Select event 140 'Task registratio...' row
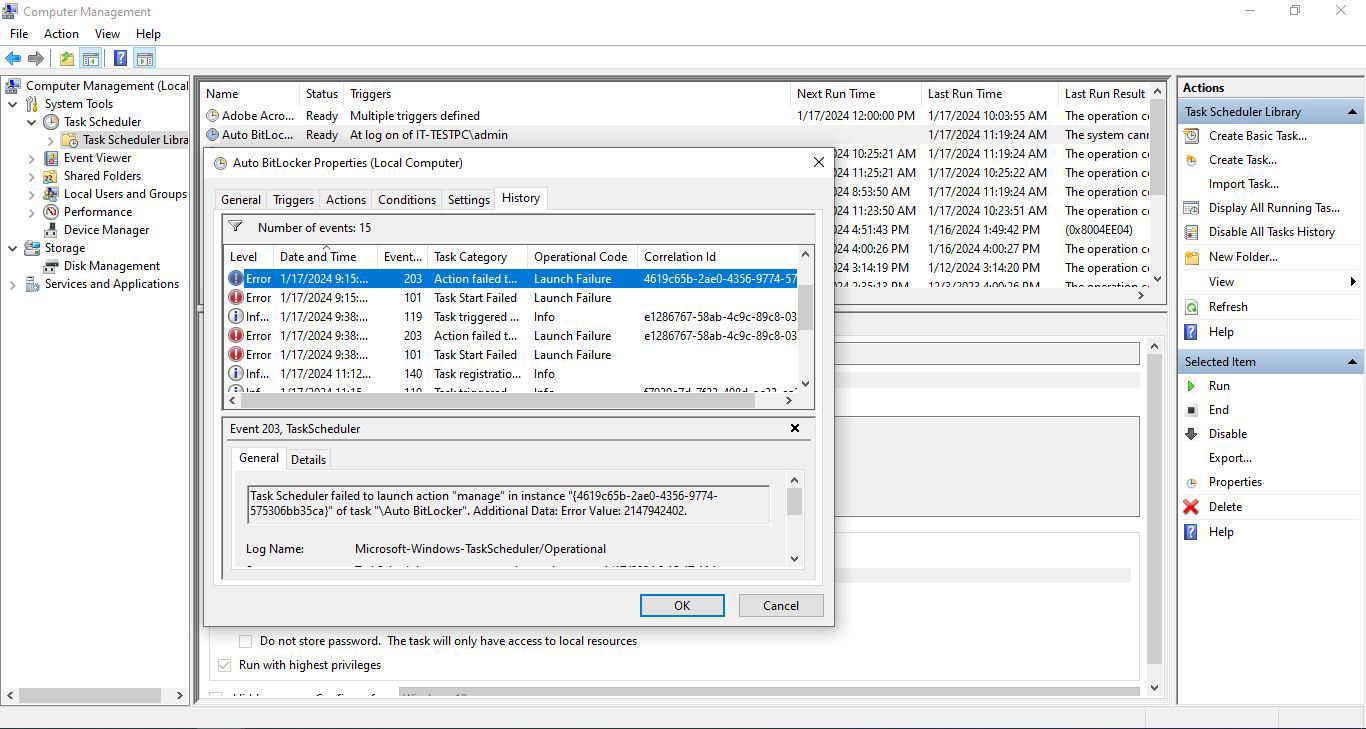 [x=512, y=374]
